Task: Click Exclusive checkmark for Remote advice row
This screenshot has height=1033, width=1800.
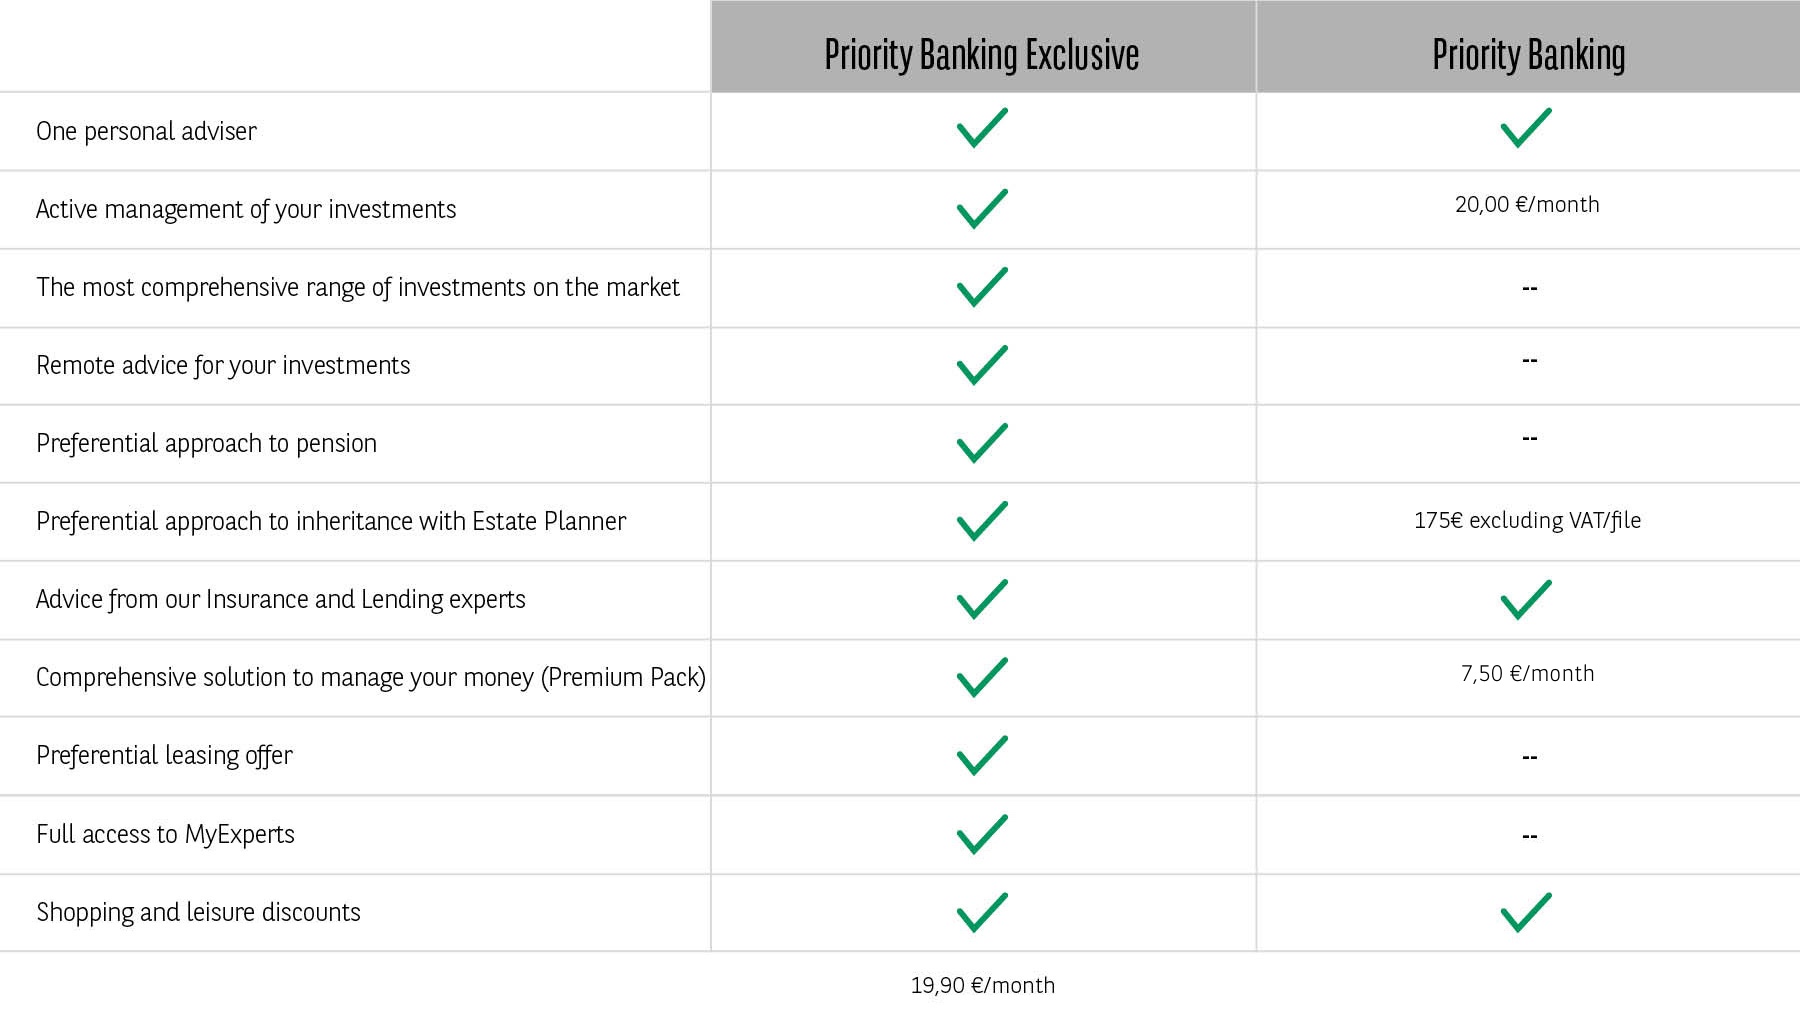Action: tap(982, 365)
